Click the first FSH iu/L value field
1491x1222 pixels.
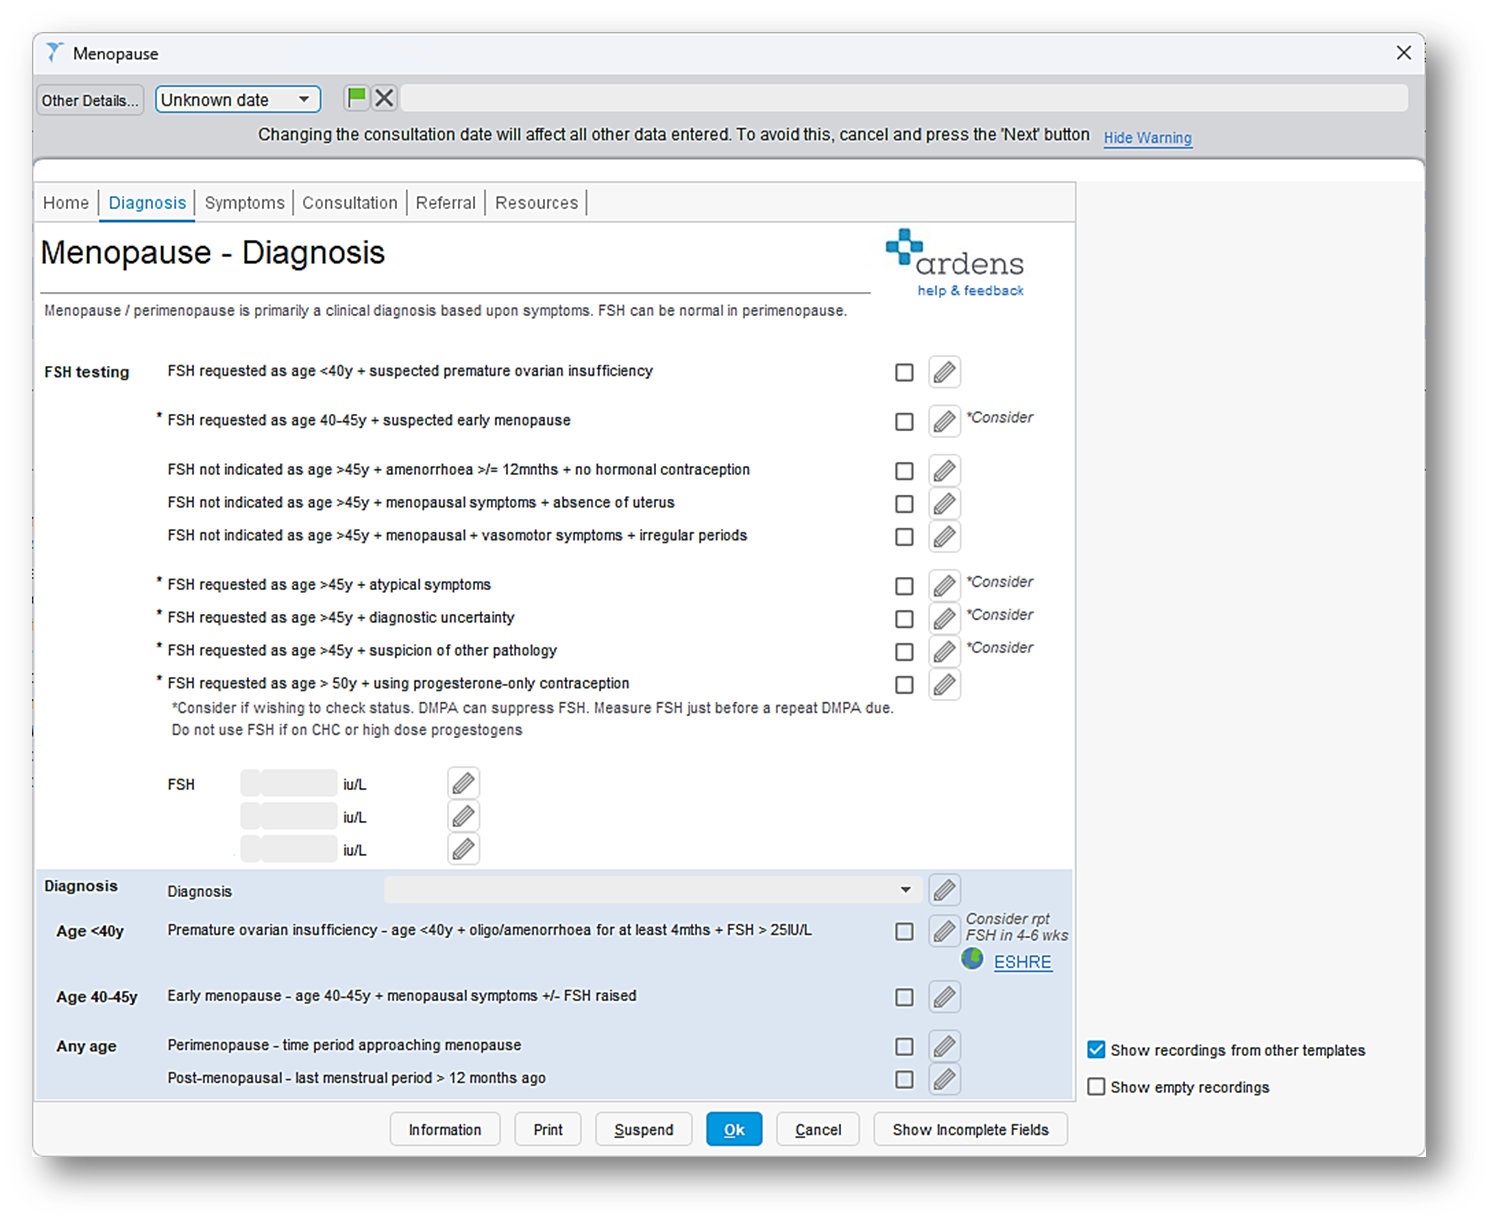coord(289,784)
